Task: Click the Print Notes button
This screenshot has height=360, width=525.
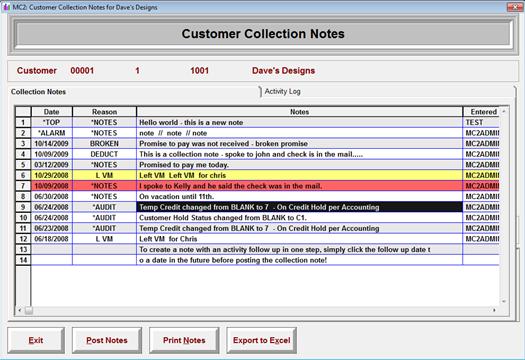Action: pos(184,340)
